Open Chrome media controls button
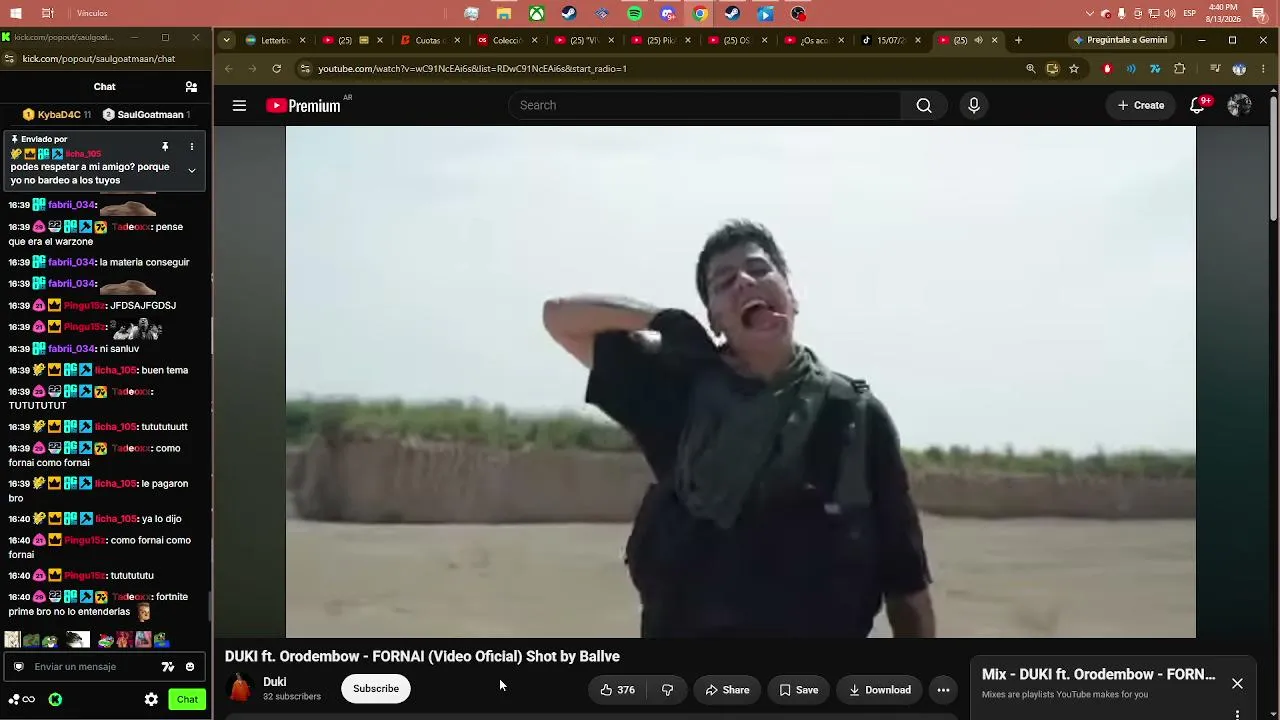 coord(1215,69)
